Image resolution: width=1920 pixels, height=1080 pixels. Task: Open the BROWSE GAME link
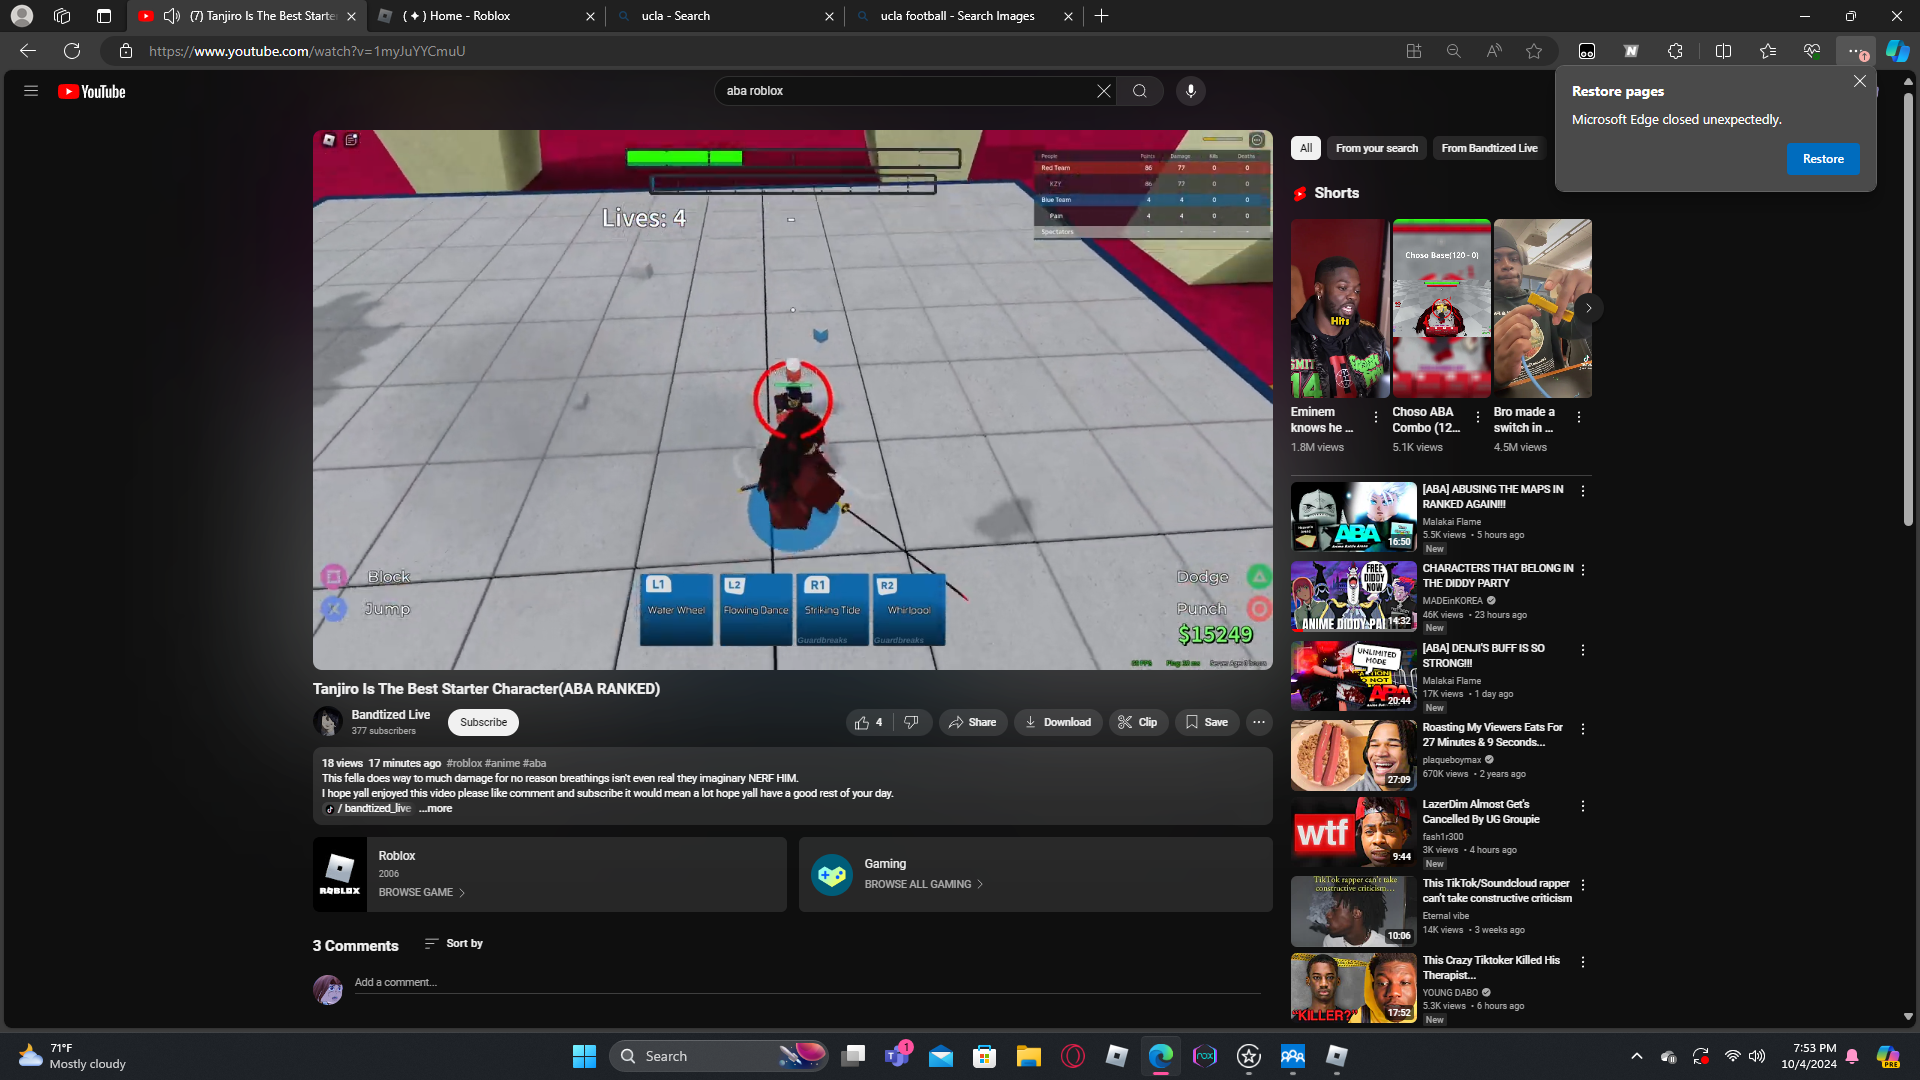click(422, 892)
